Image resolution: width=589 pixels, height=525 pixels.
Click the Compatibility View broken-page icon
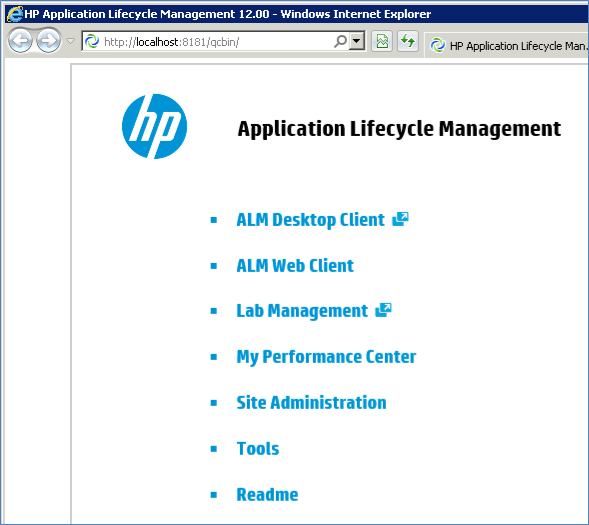[382, 41]
